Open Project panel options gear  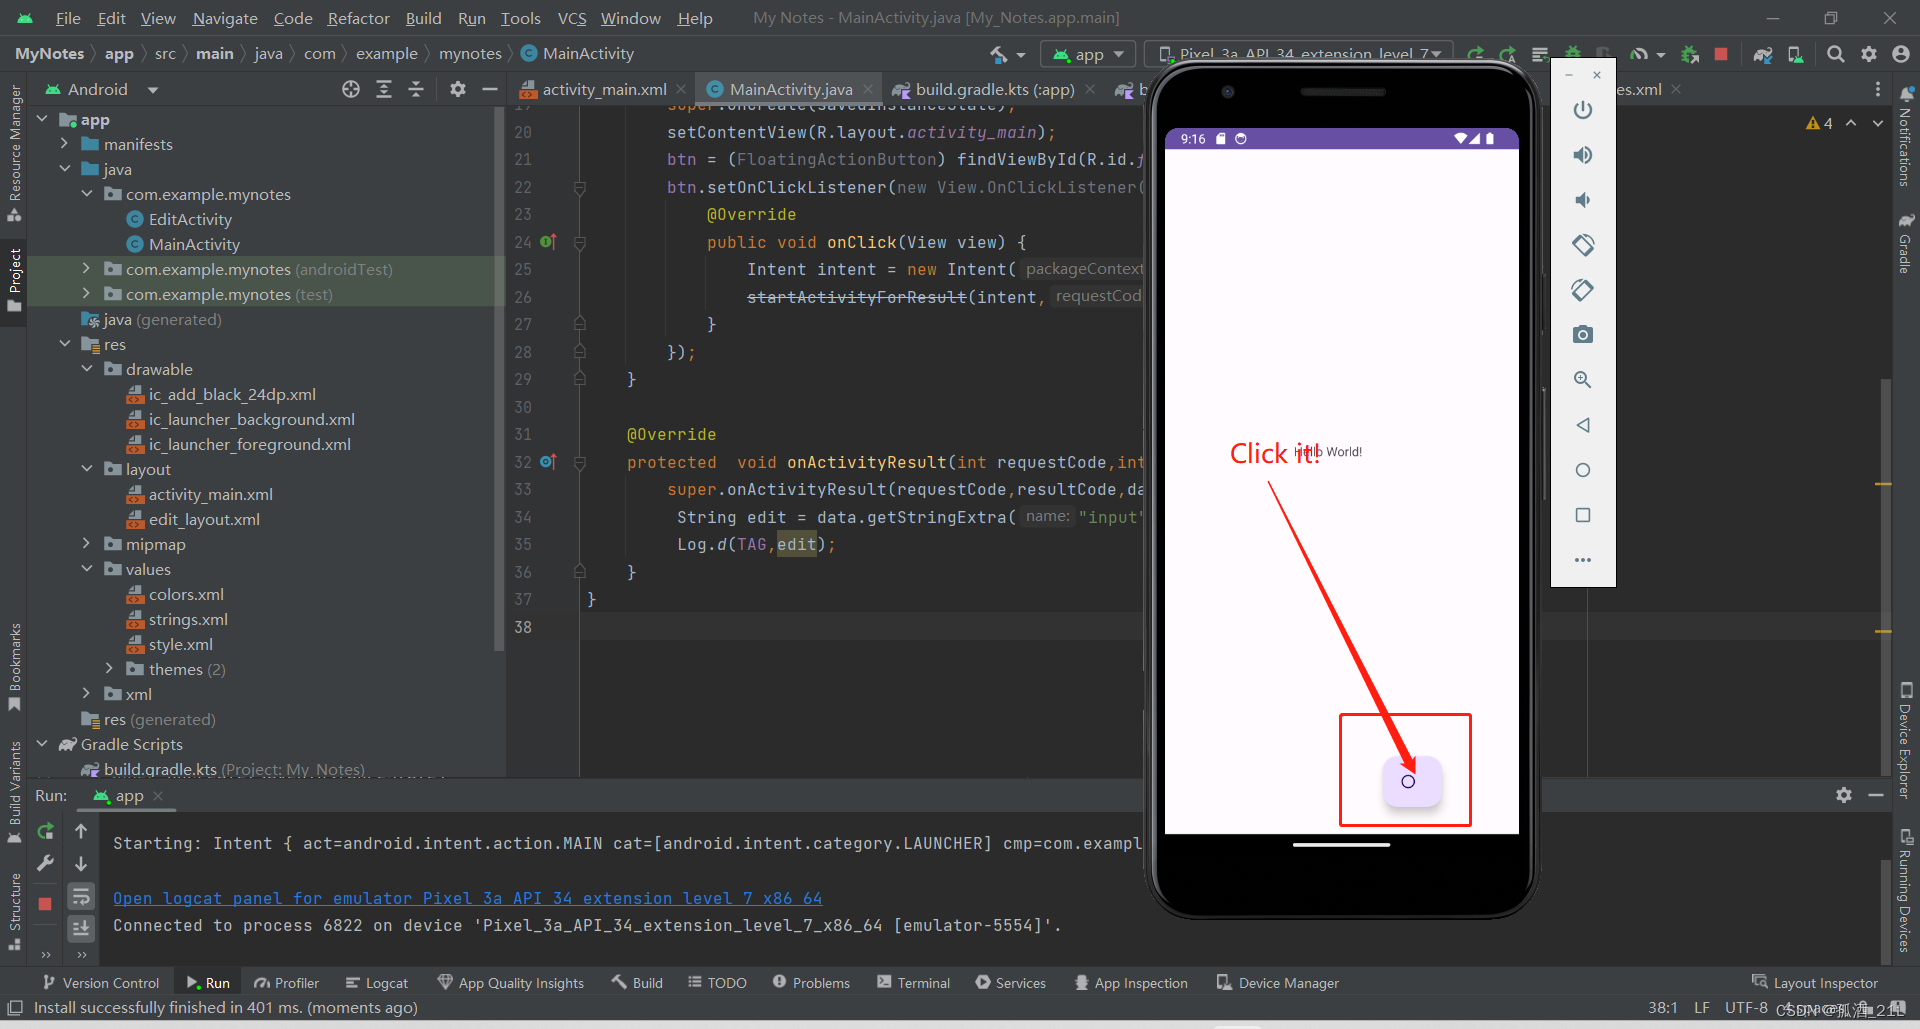click(x=458, y=89)
